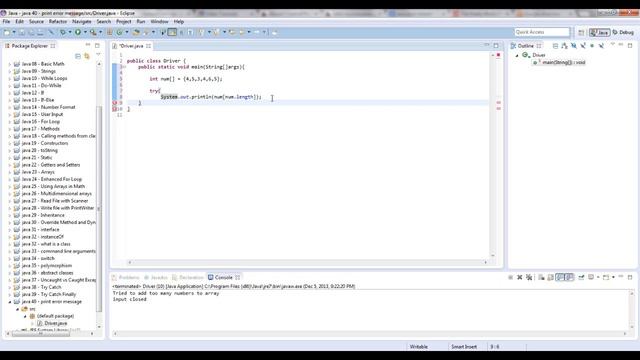The image size is (640, 360).
Task: Open the Window menu
Action: (159, 22)
